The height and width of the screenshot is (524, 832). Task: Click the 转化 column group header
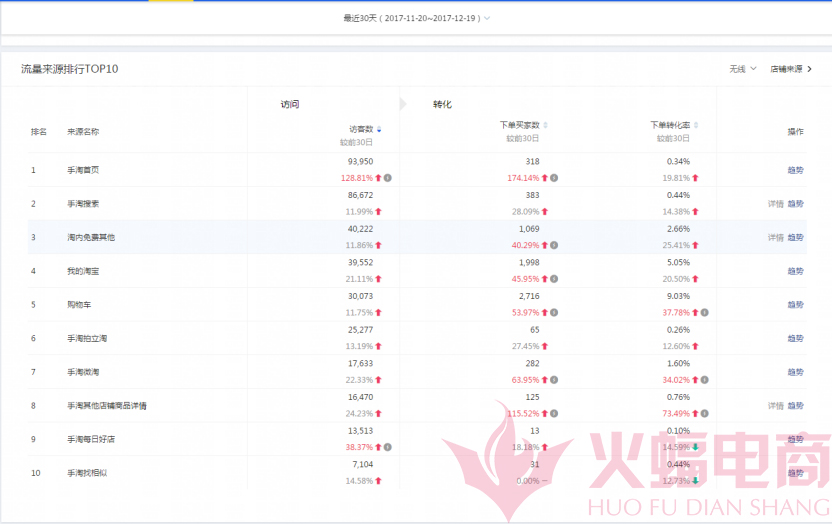(442, 104)
